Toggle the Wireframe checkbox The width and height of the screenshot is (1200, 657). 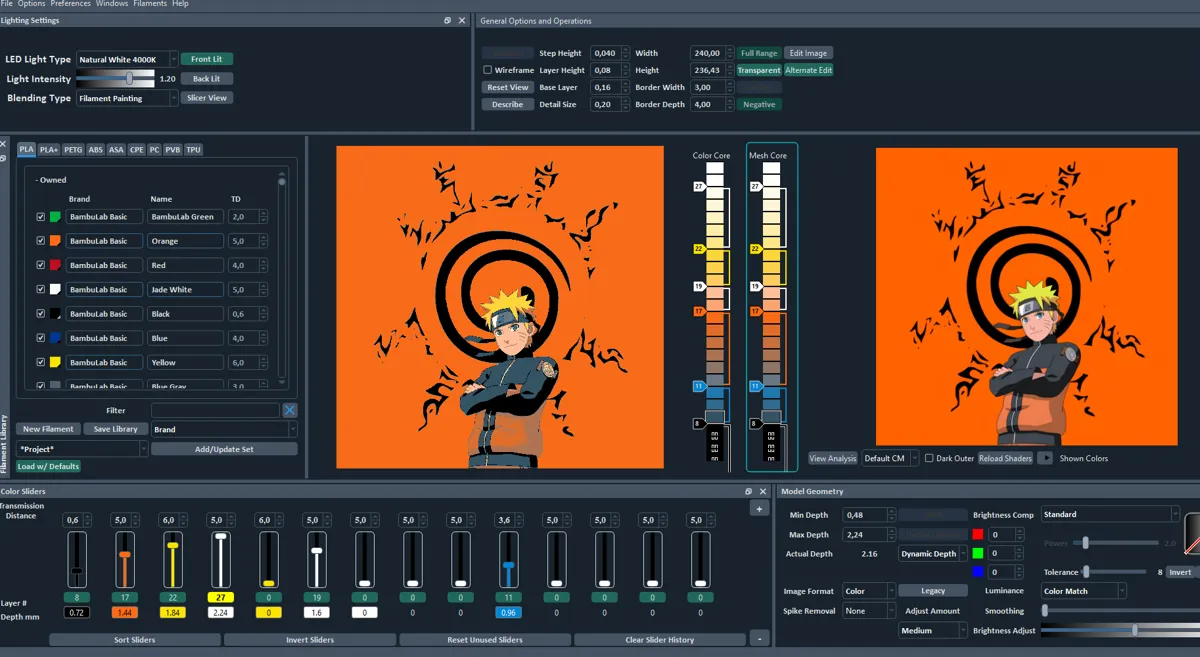(488, 70)
